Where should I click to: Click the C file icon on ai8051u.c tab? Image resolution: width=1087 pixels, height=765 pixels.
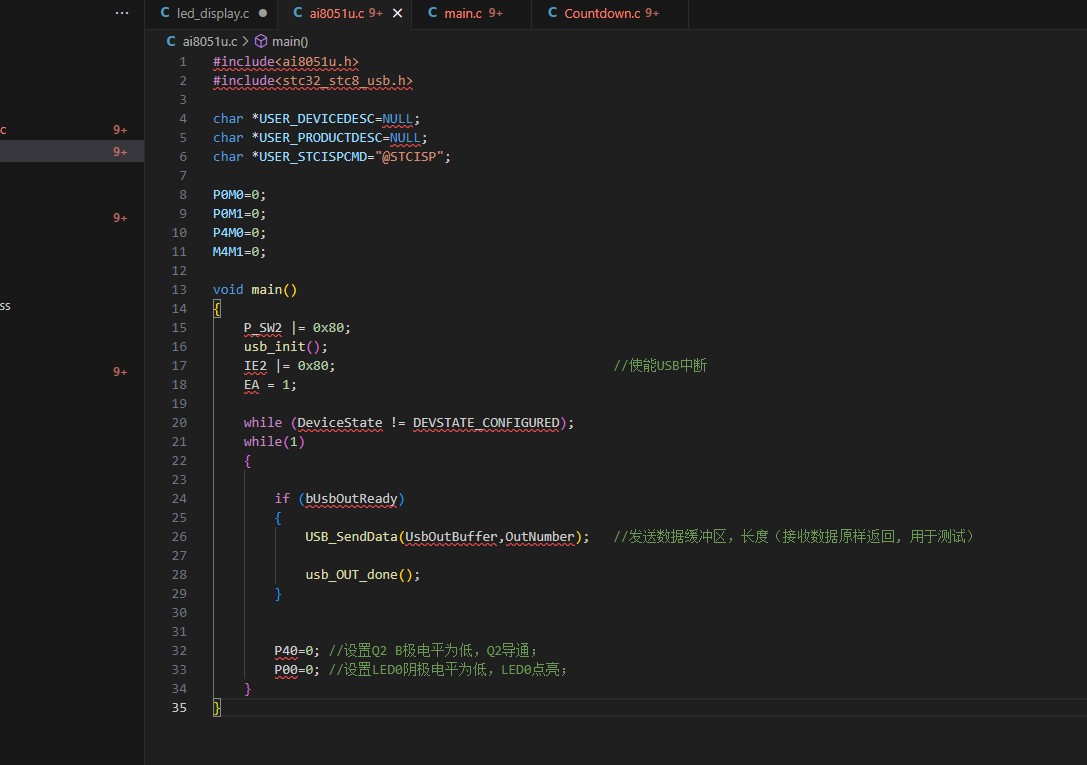point(298,13)
